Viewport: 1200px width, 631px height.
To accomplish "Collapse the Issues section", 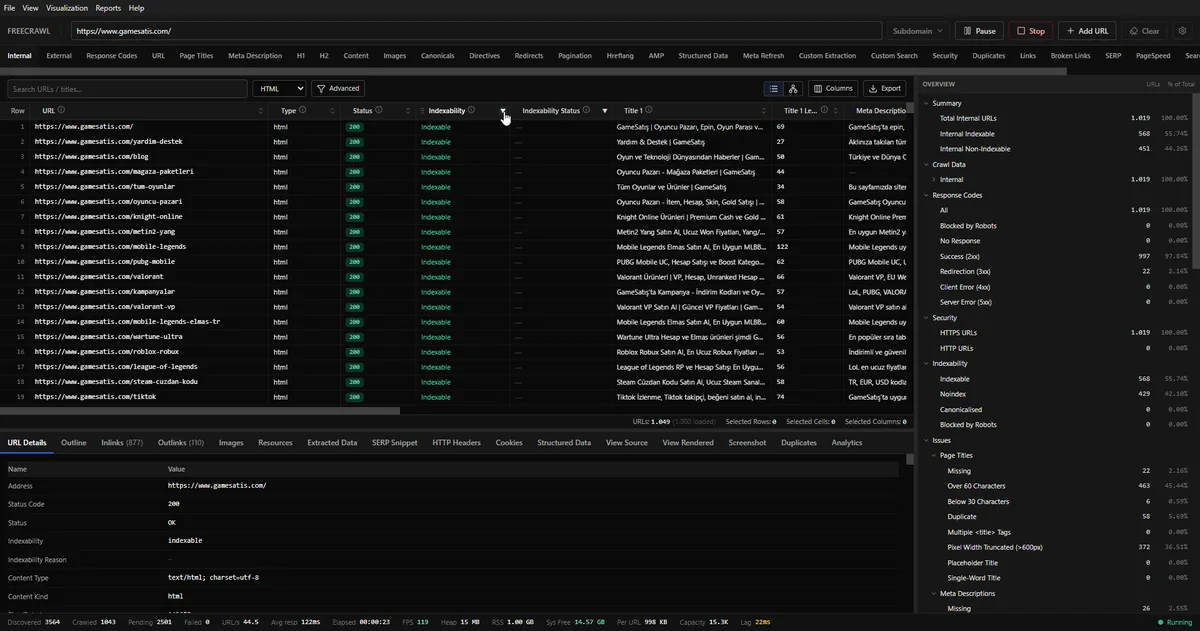I will click(x=926, y=440).
